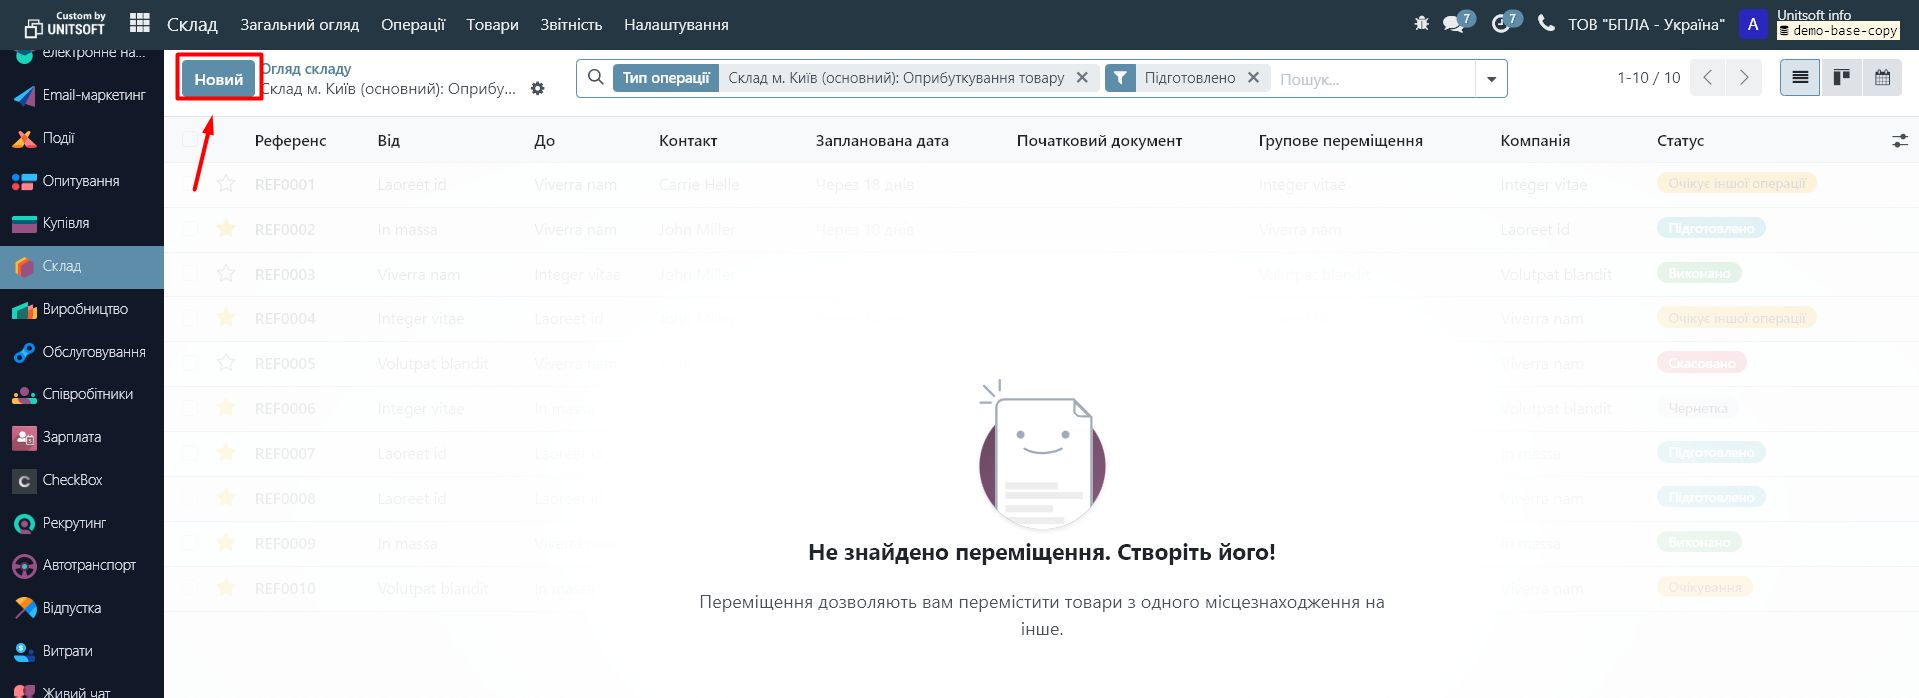Tick the checkbox for REF0002 row
This screenshot has height=698, width=1919.
[x=190, y=229]
